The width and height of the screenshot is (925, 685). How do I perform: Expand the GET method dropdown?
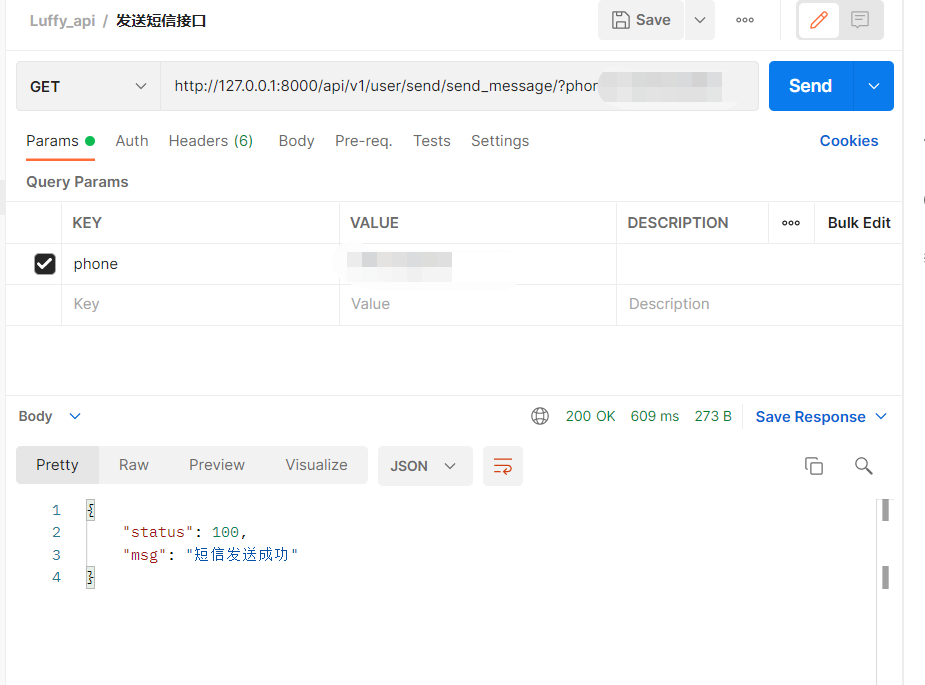pos(88,87)
